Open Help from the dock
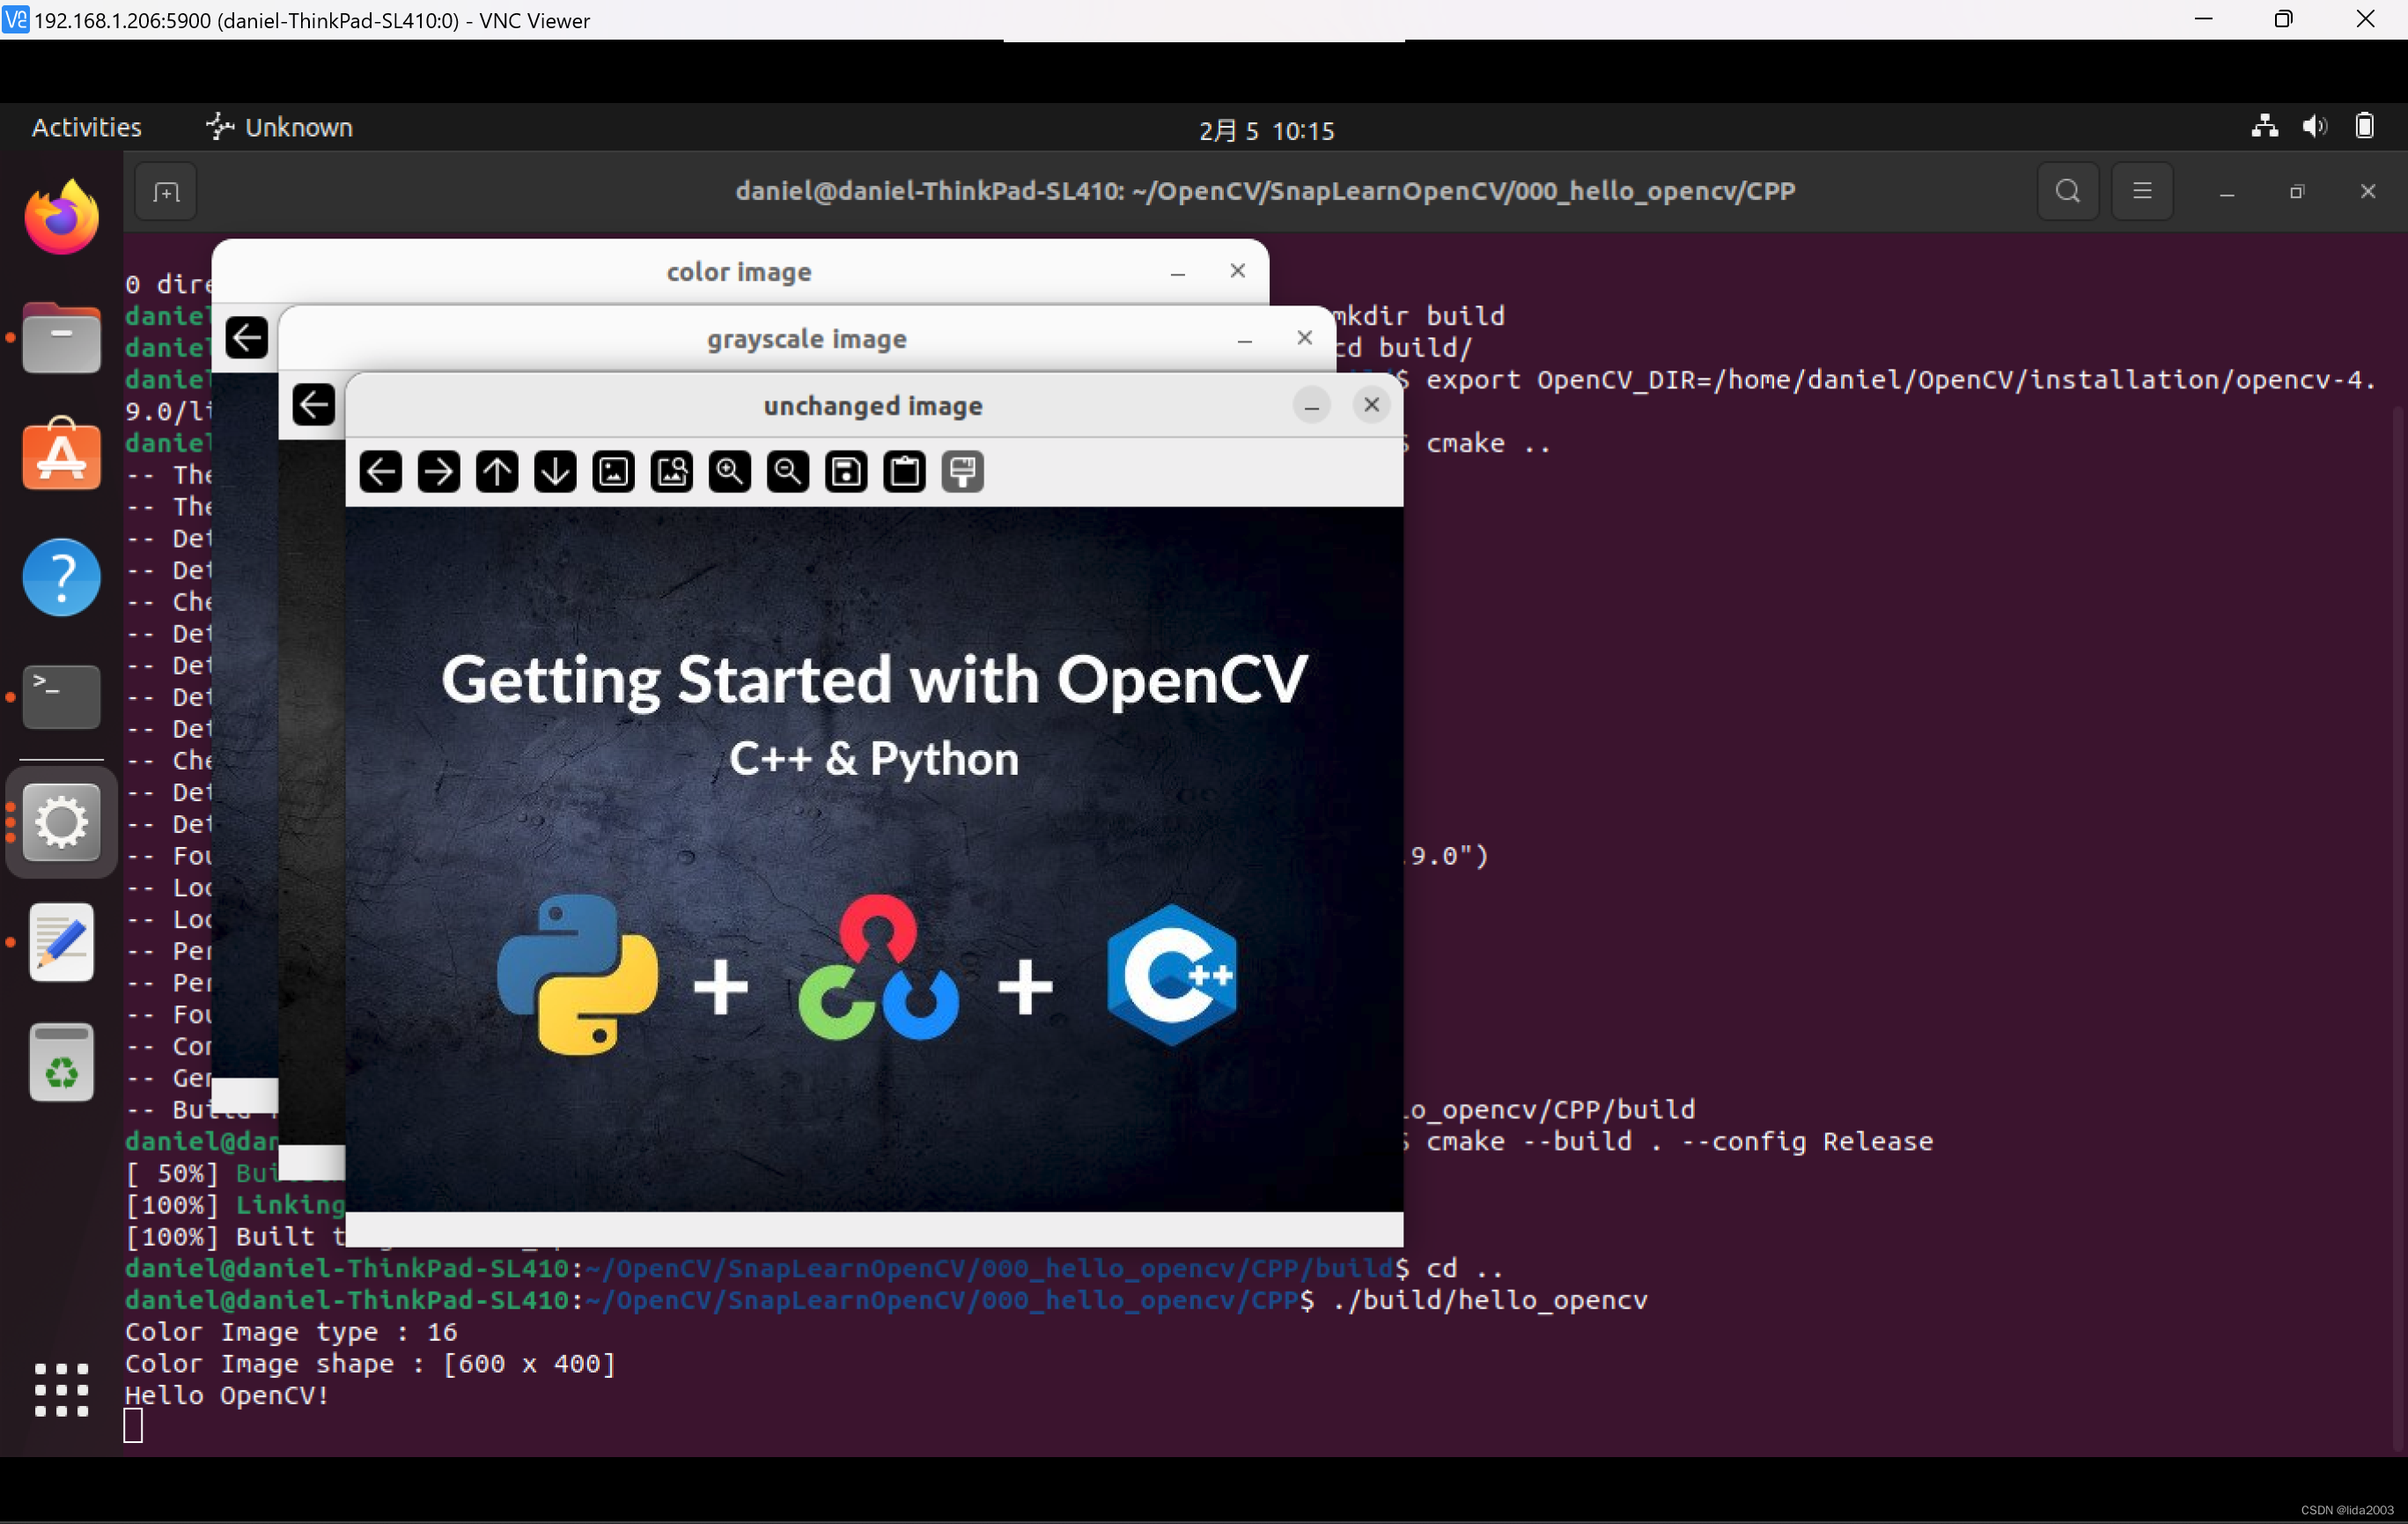Screen dimensions: 2408x1524 62,577
